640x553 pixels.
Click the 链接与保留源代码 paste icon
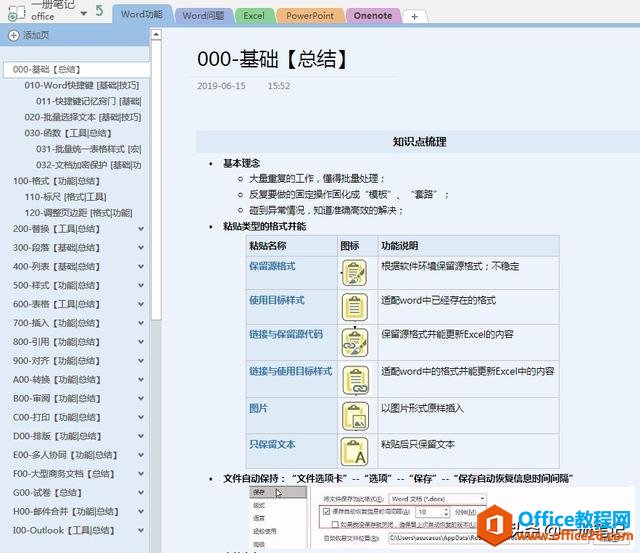(354, 342)
